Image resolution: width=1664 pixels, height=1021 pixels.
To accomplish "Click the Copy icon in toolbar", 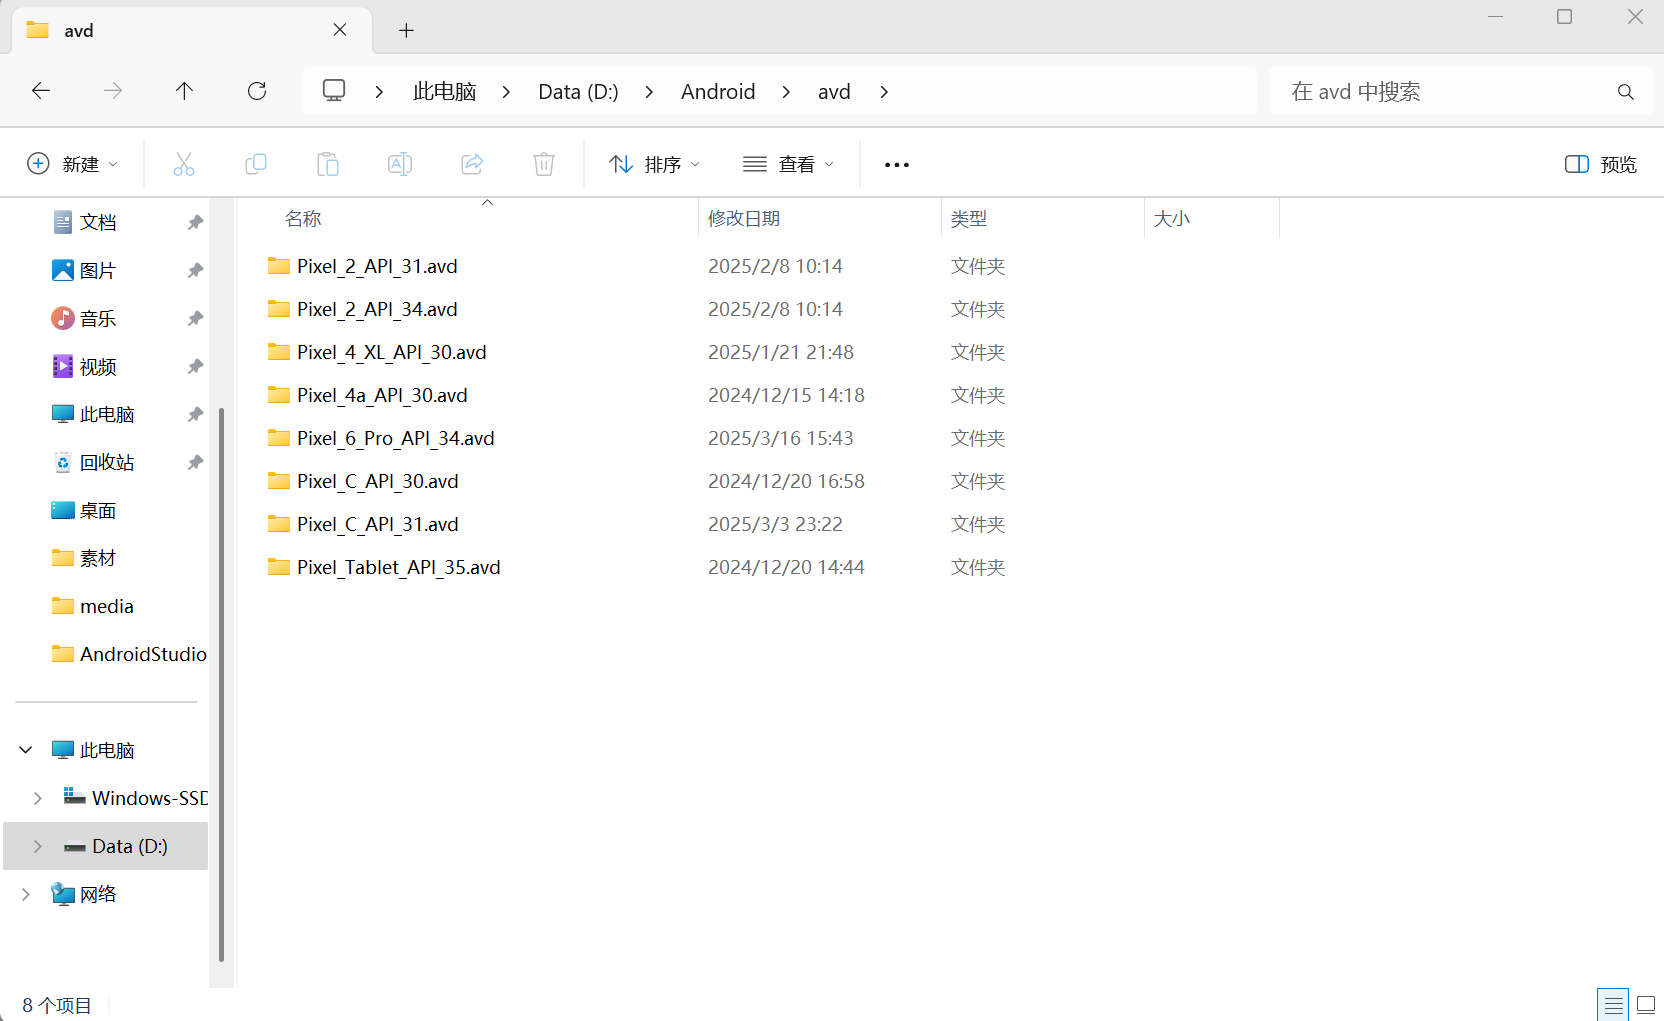I will 256,164.
